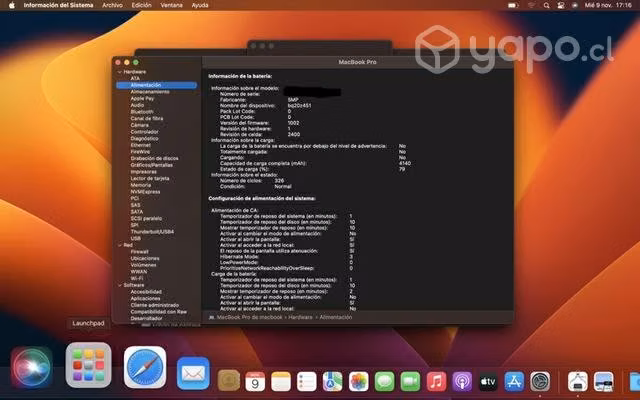The width and height of the screenshot is (640, 400).
Task: Click the Siri menu bar icon
Action: click(x=575, y=5)
